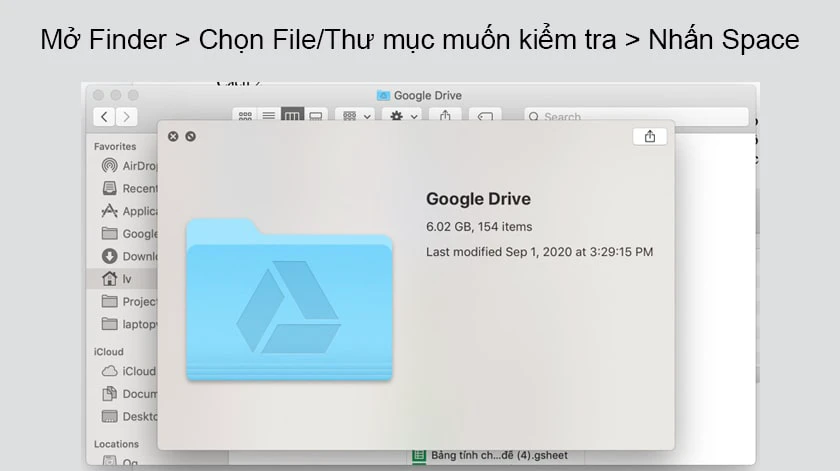This screenshot has height=471, width=840.
Task: Click the Edit Tags toolbar button
Action: click(x=485, y=115)
